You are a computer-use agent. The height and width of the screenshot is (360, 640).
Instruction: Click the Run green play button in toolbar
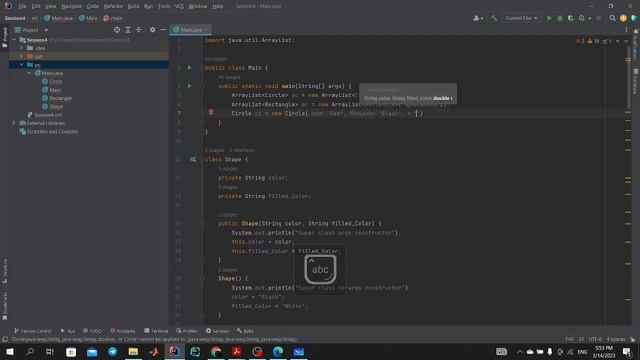(x=549, y=18)
